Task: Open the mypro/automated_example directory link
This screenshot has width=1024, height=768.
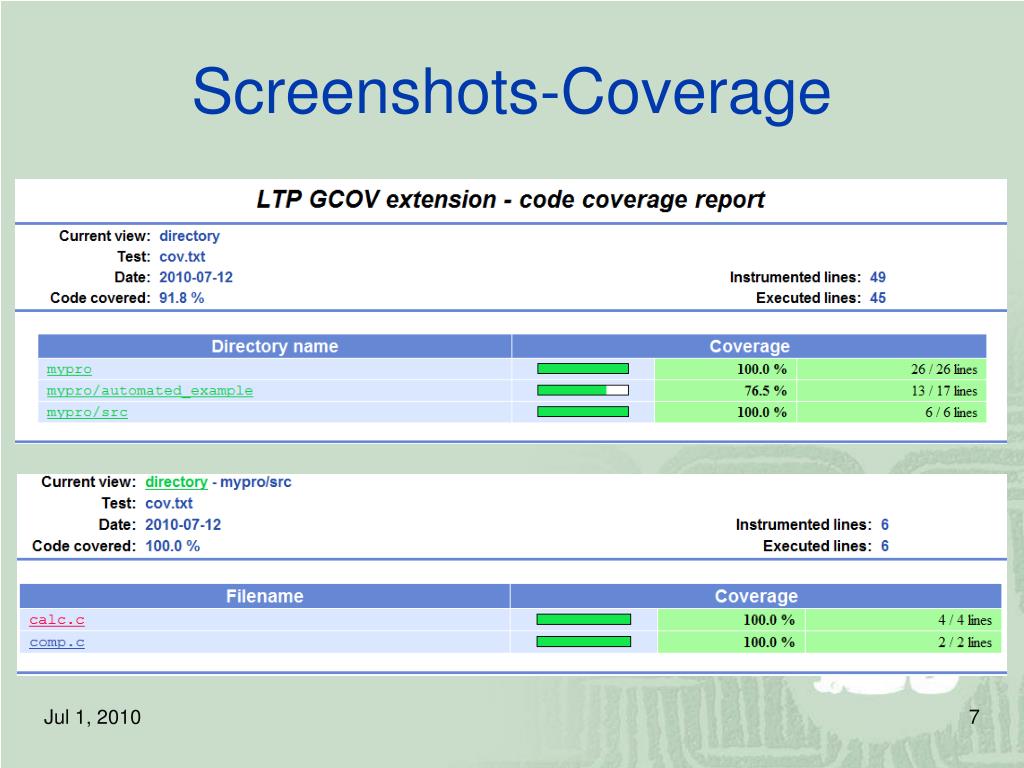Action: pyautogui.click(x=150, y=391)
